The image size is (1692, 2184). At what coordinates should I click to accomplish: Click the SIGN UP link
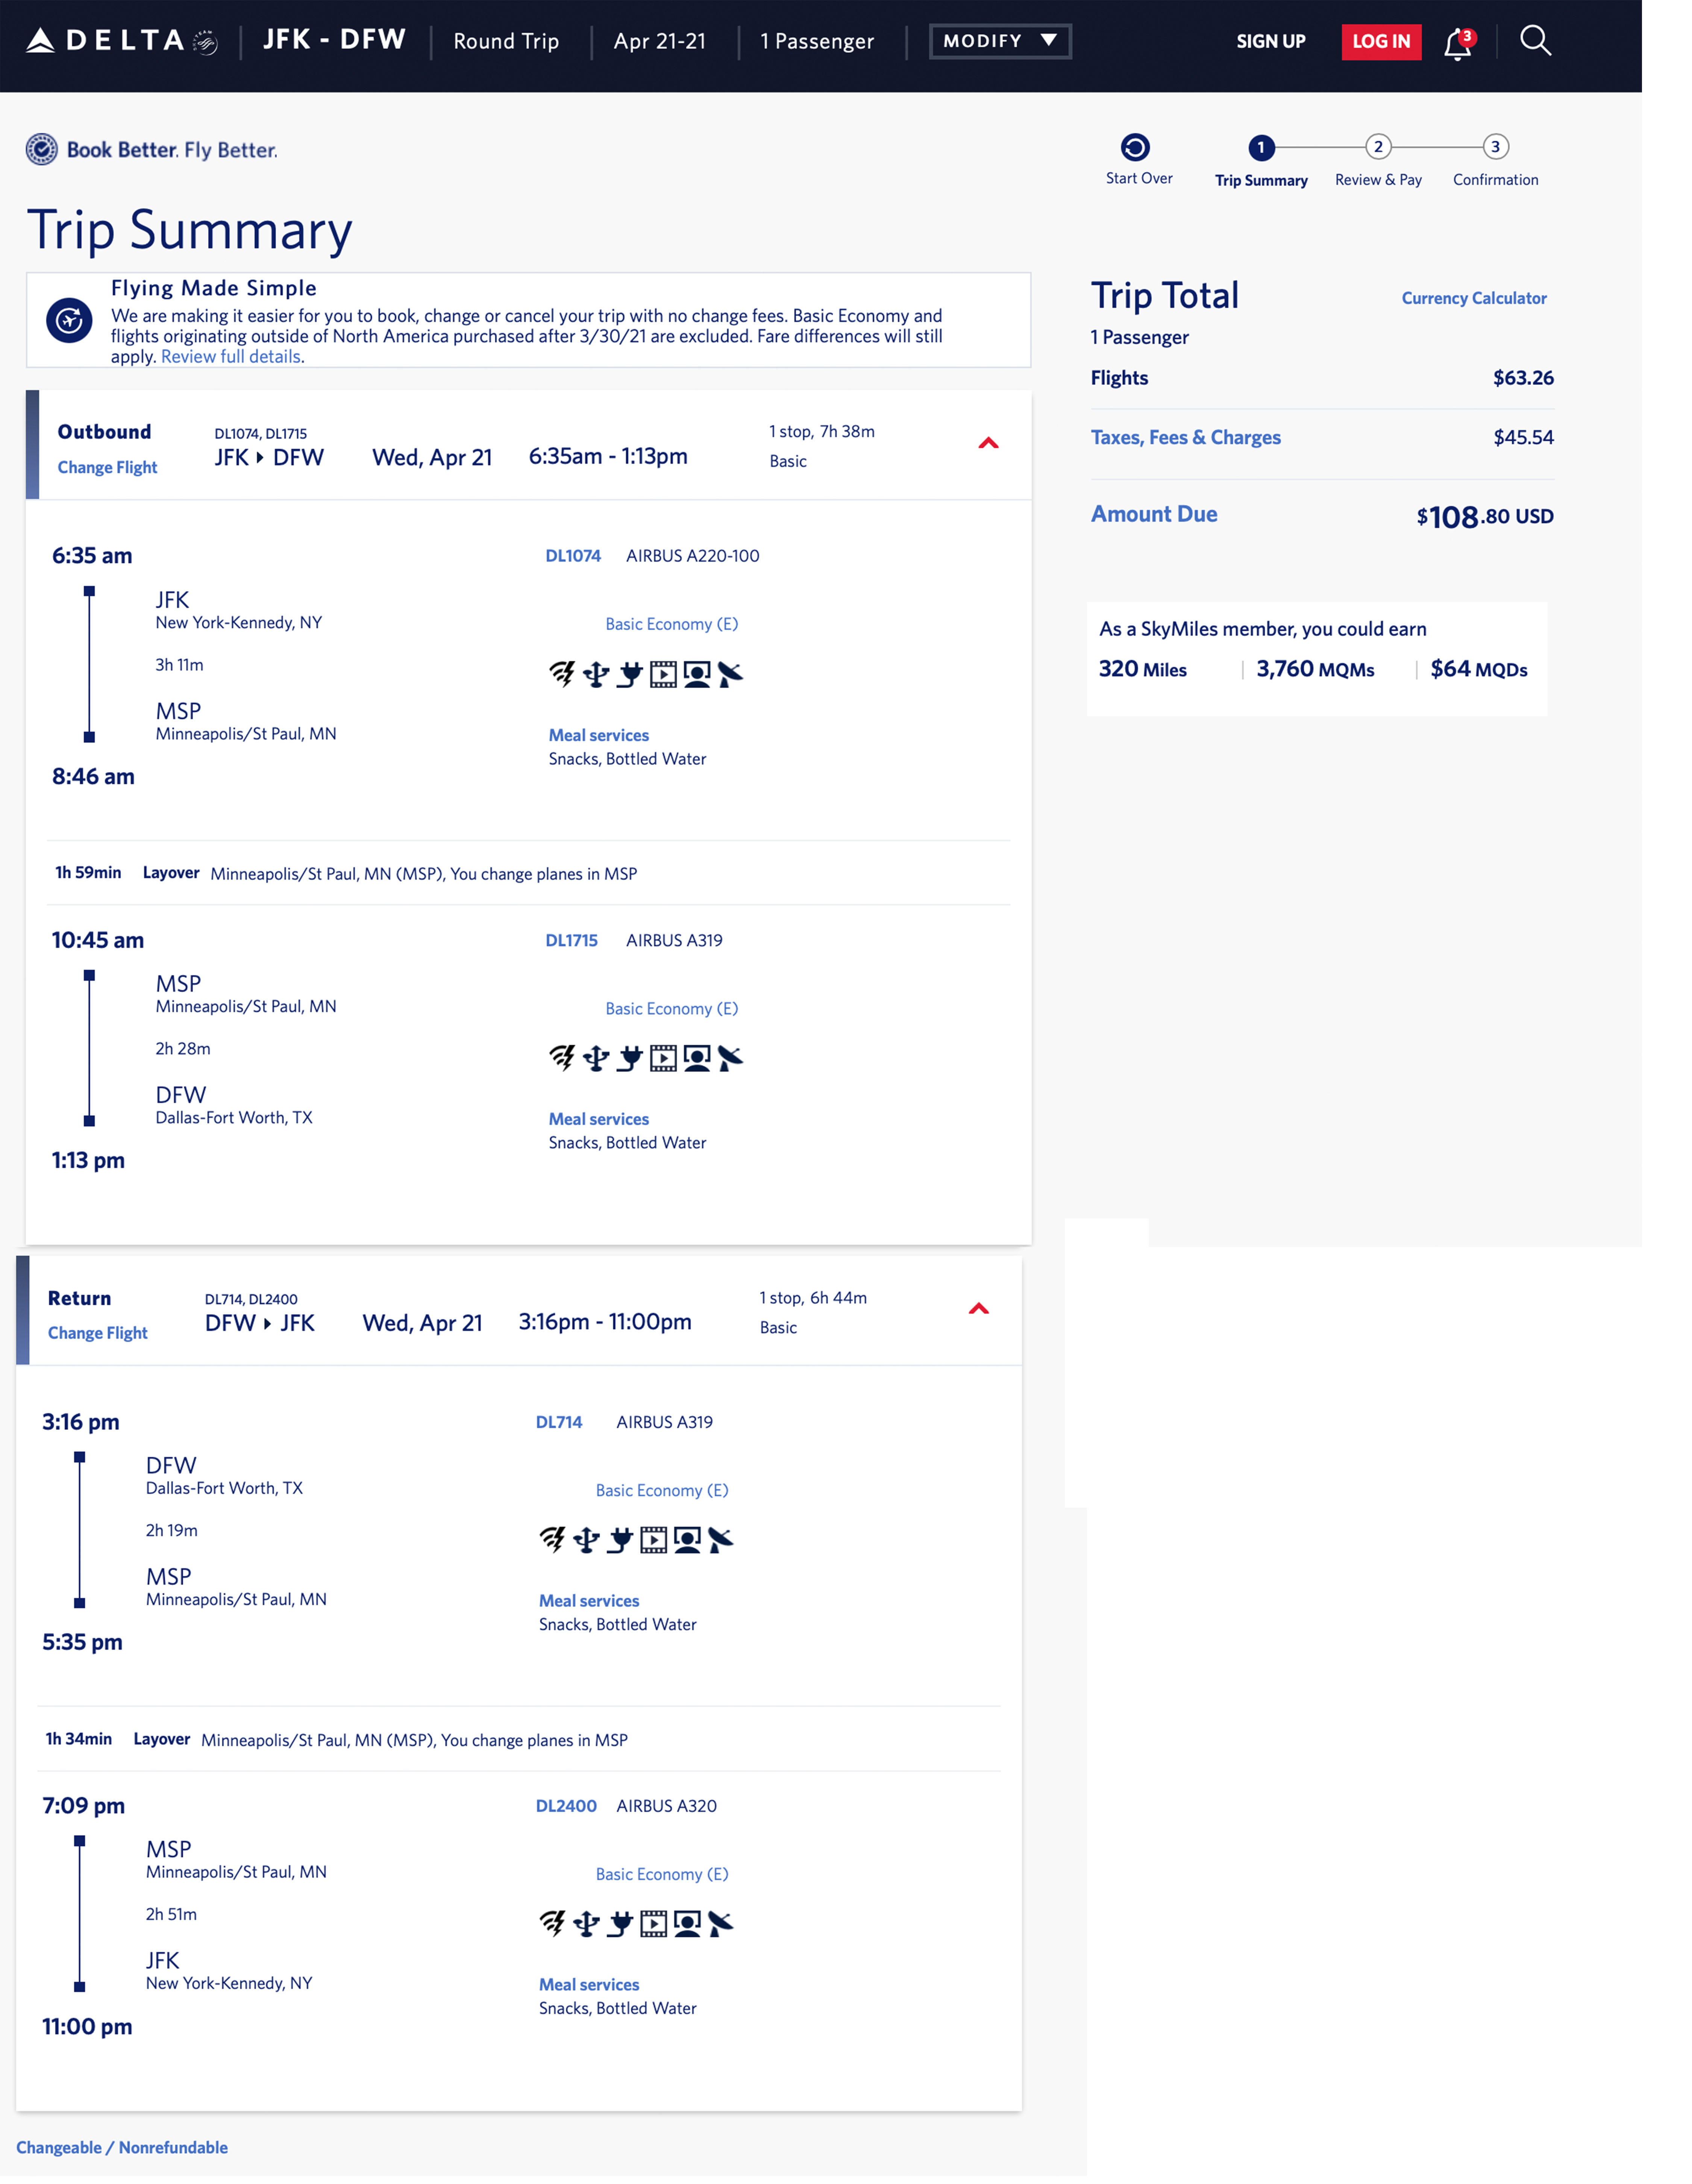coord(1270,41)
